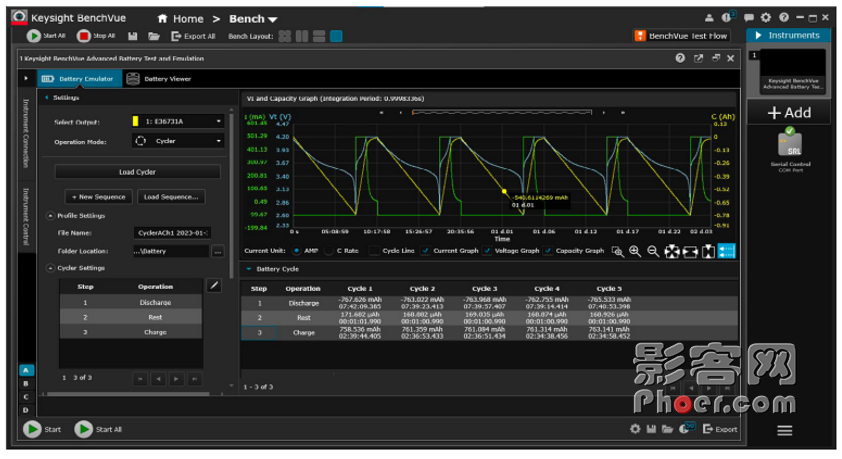Screen dimensions: 842x459
Task: Switch to the Battery Emulator tab
Action: coord(79,79)
